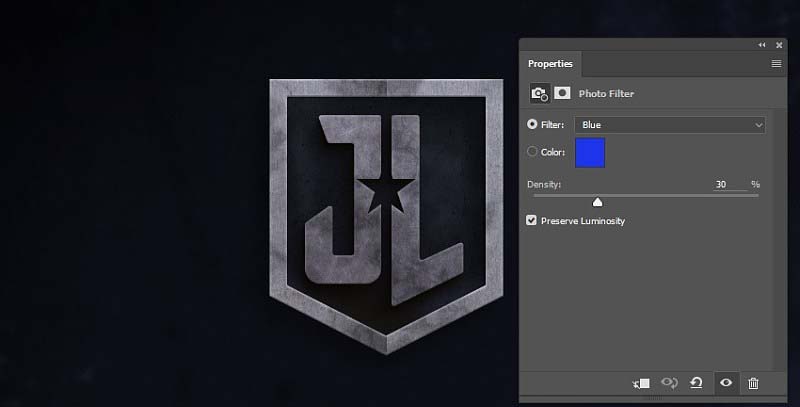Reset to adjustment defaults

tap(696, 383)
